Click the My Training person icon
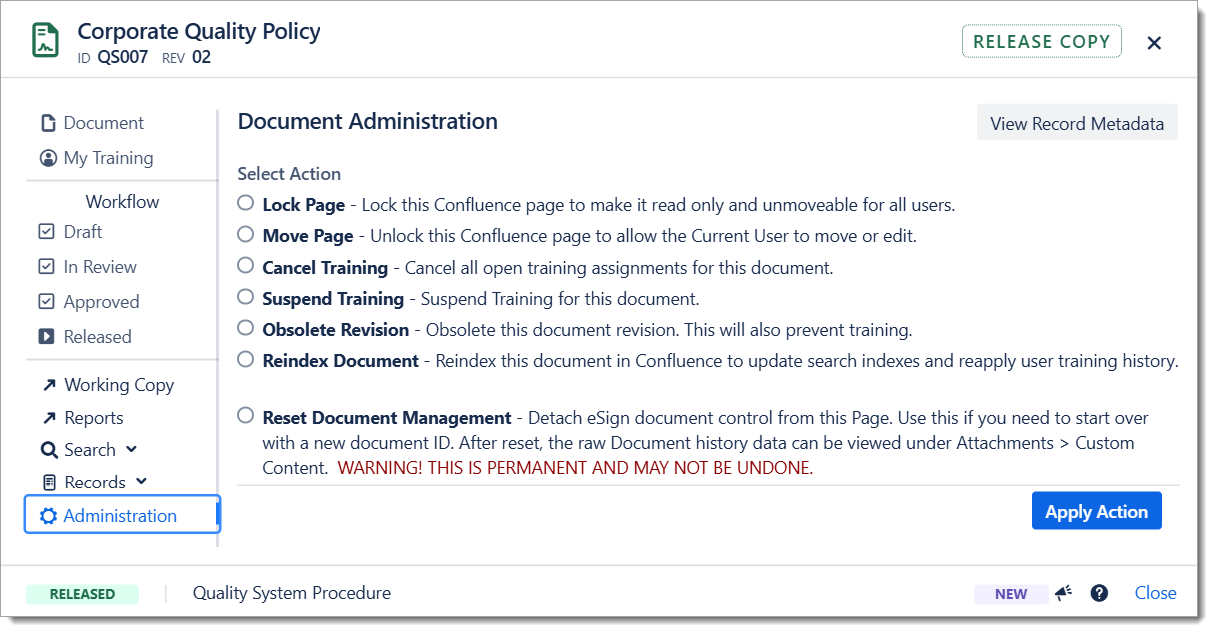This screenshot has width=1213, height=632. 47,158
